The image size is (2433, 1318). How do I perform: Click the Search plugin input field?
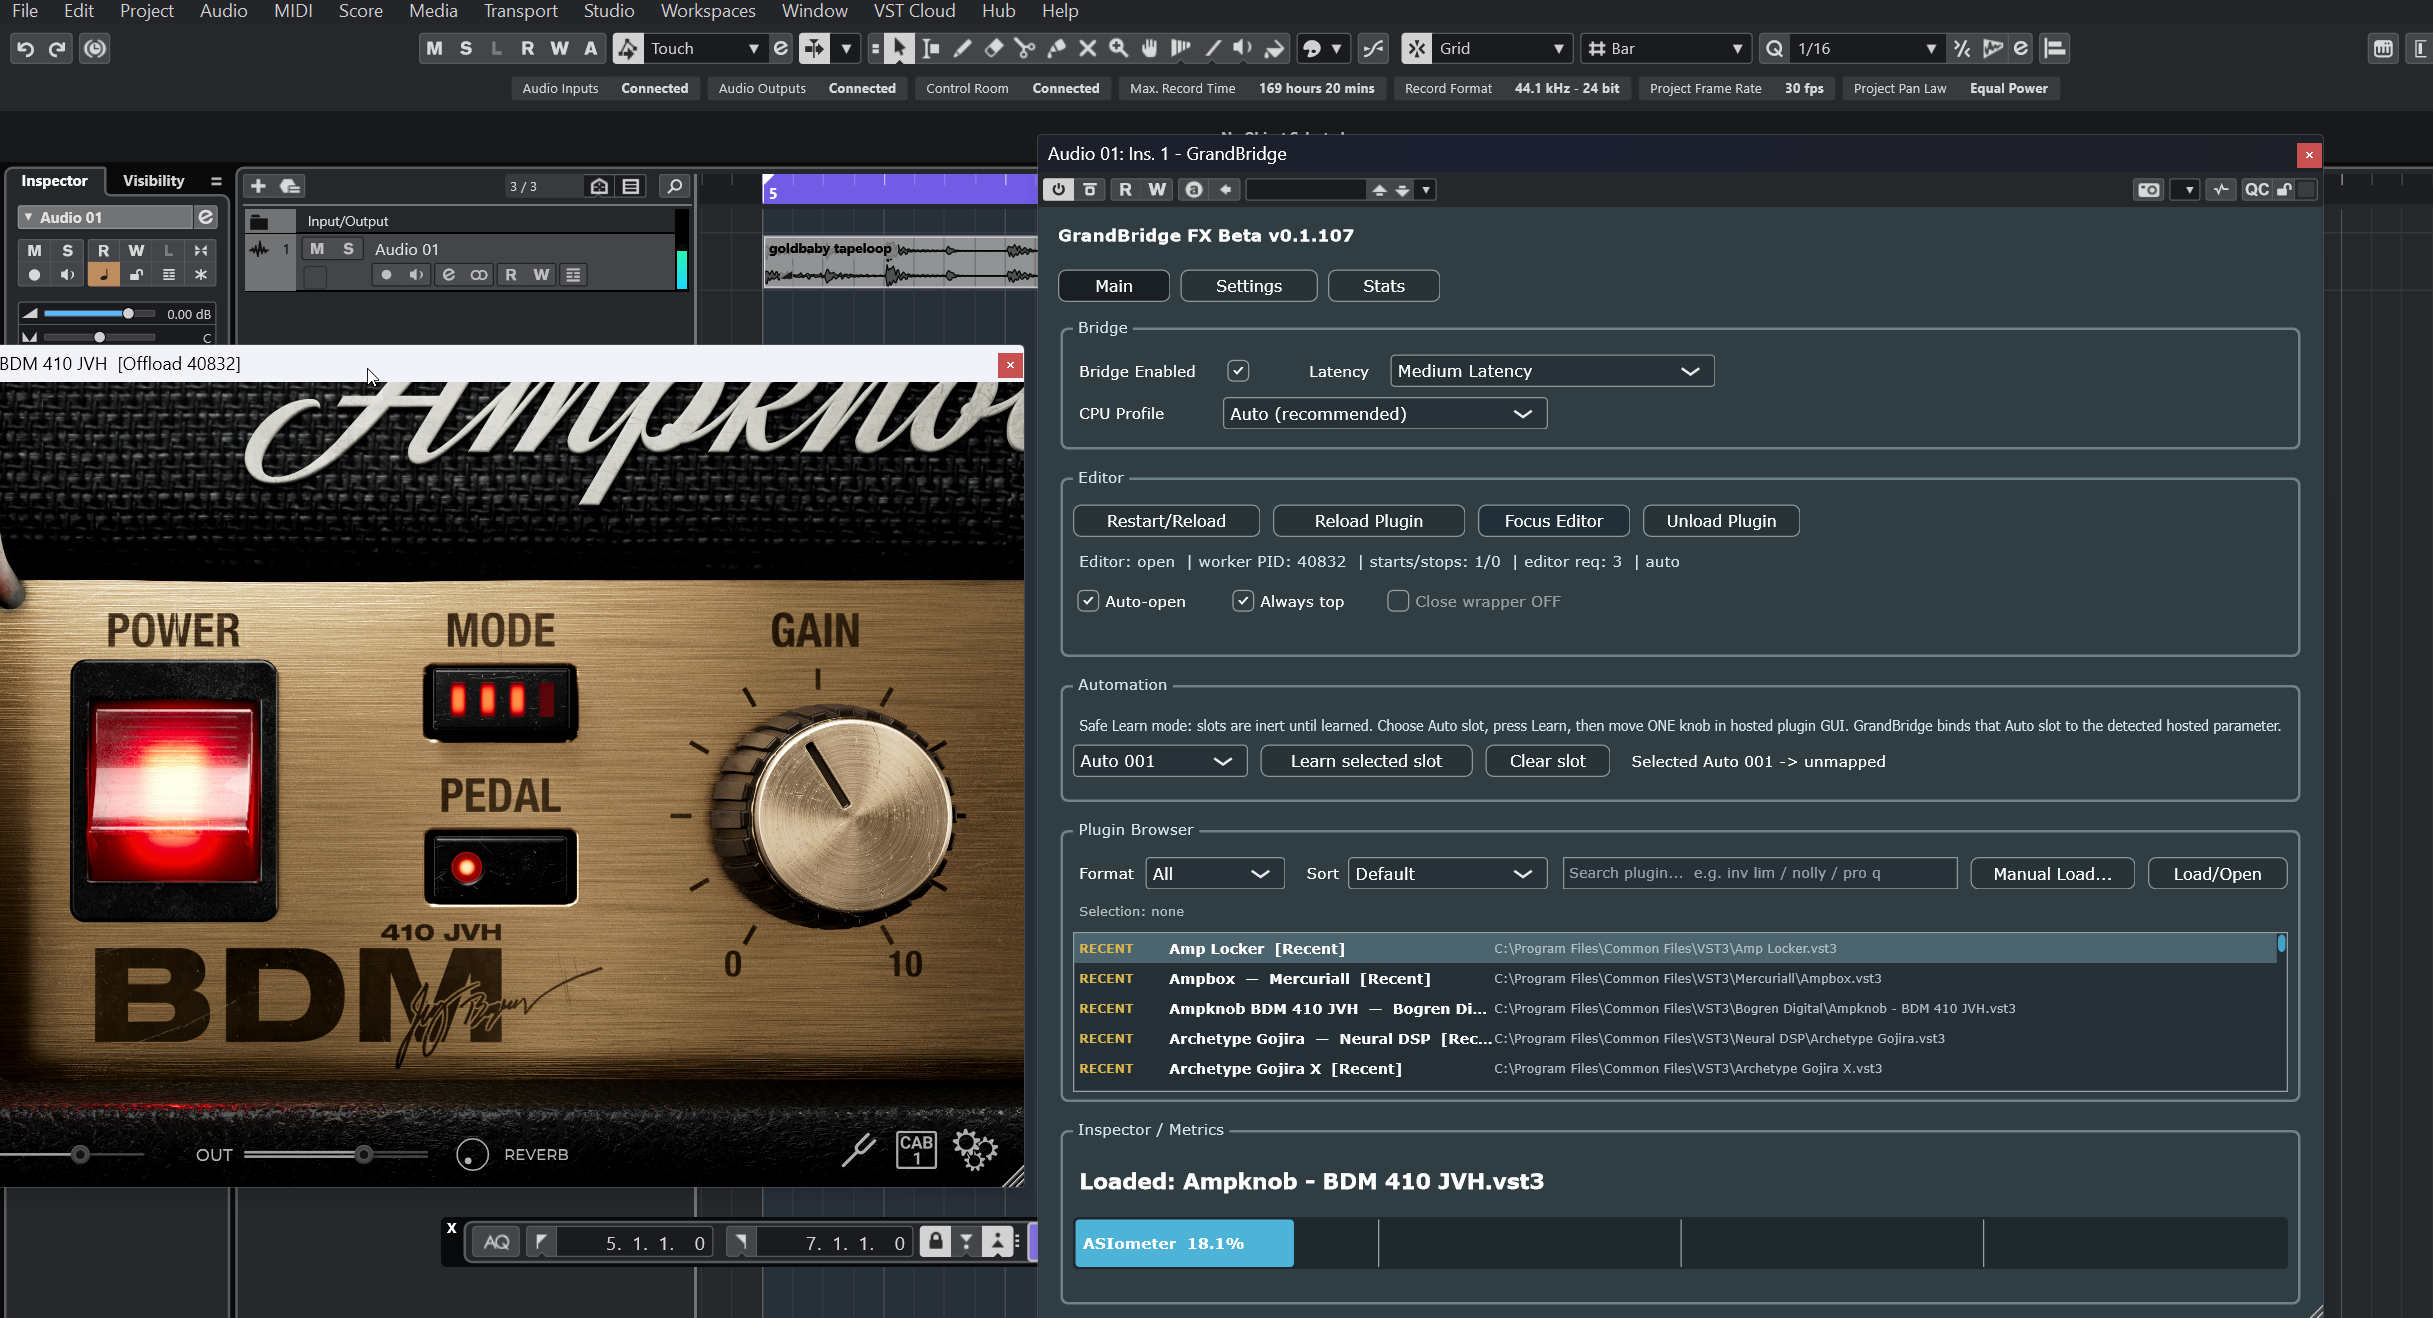pyautogui.click(x=1759, y=873)
